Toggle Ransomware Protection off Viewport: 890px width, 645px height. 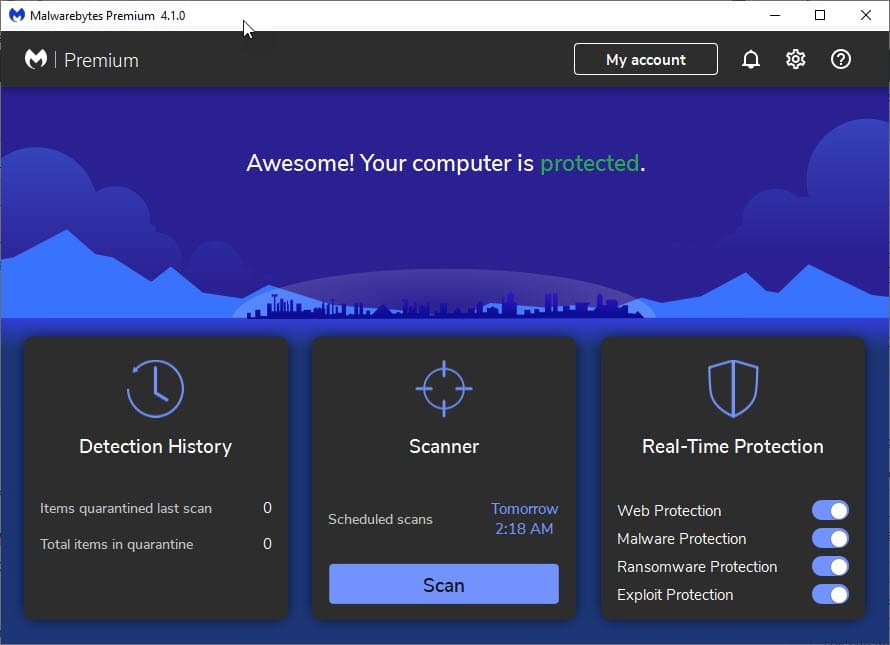(x=830, y=567)
